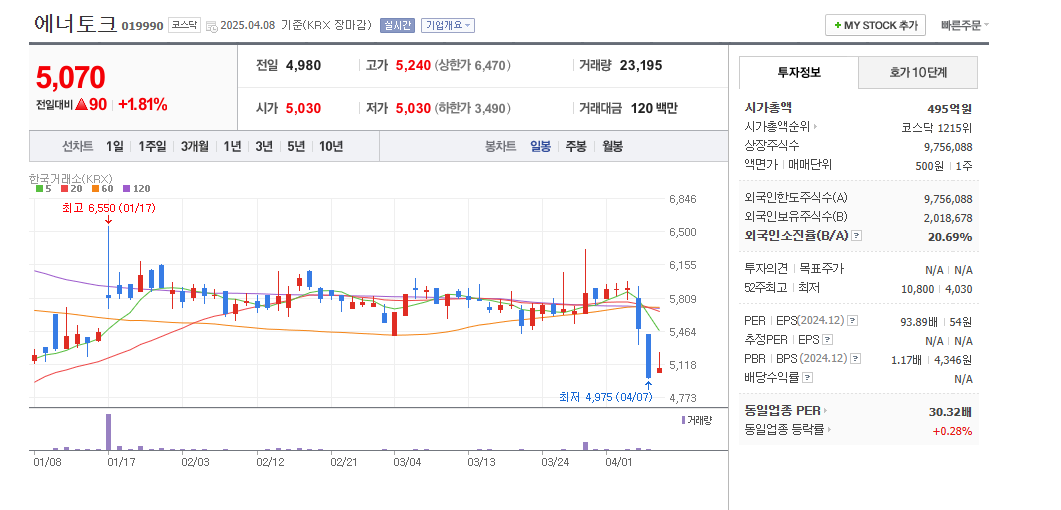Viewport: 1061px width, 510px height.
Task: Click the 시가 value 5,030
Action: [x=303, y=108]
